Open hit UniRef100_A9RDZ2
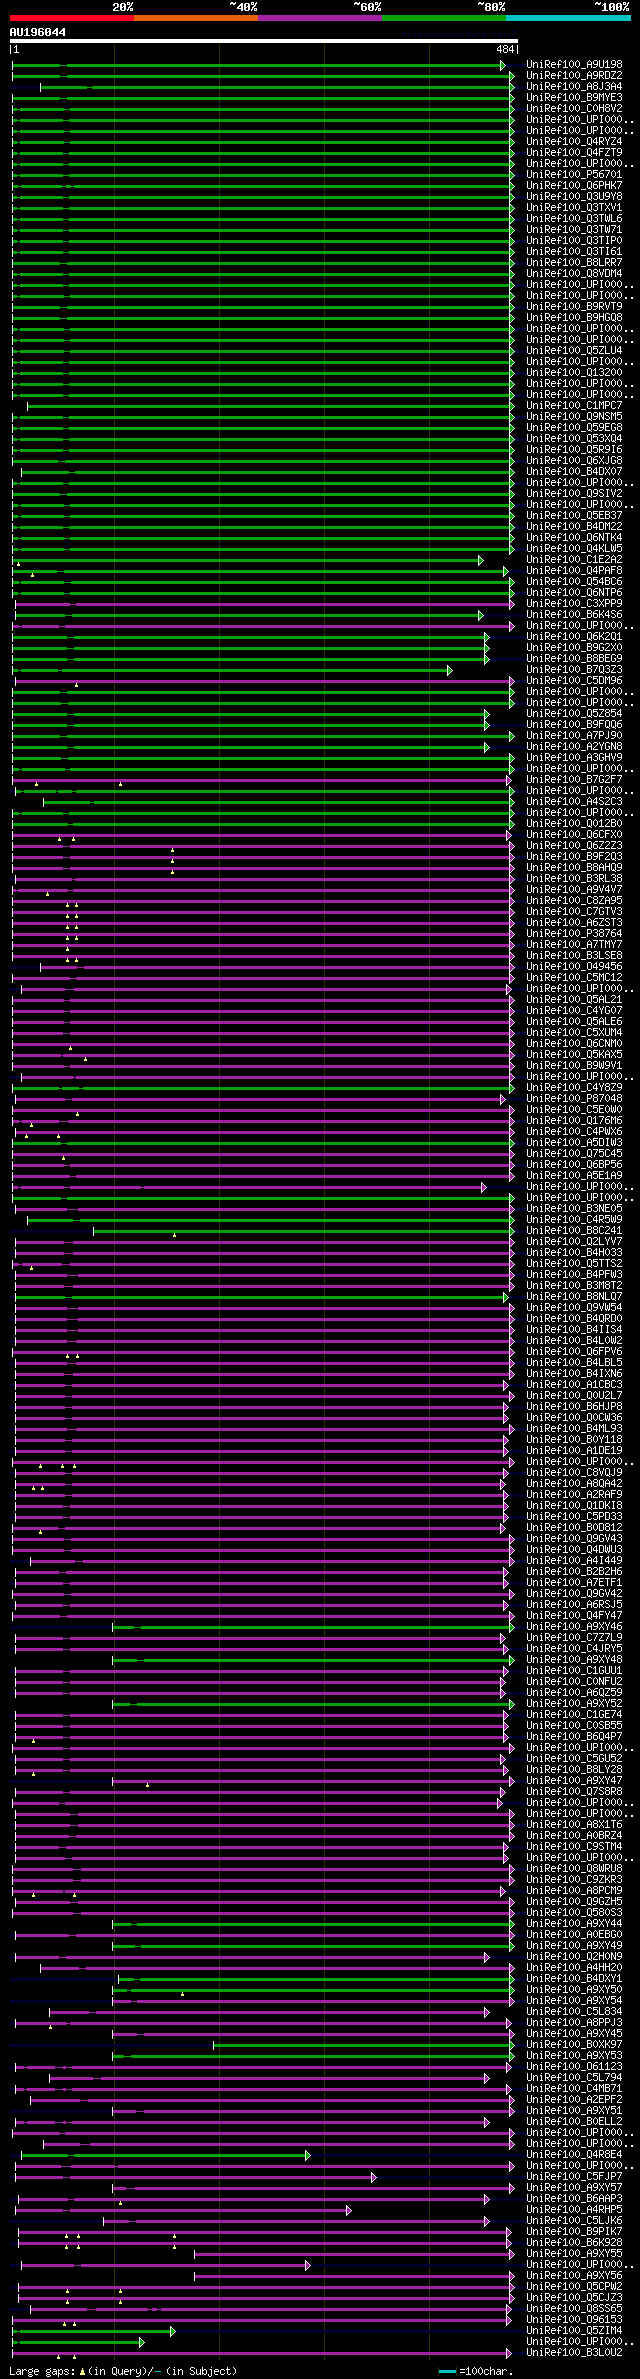 click(x=574, y=76)
